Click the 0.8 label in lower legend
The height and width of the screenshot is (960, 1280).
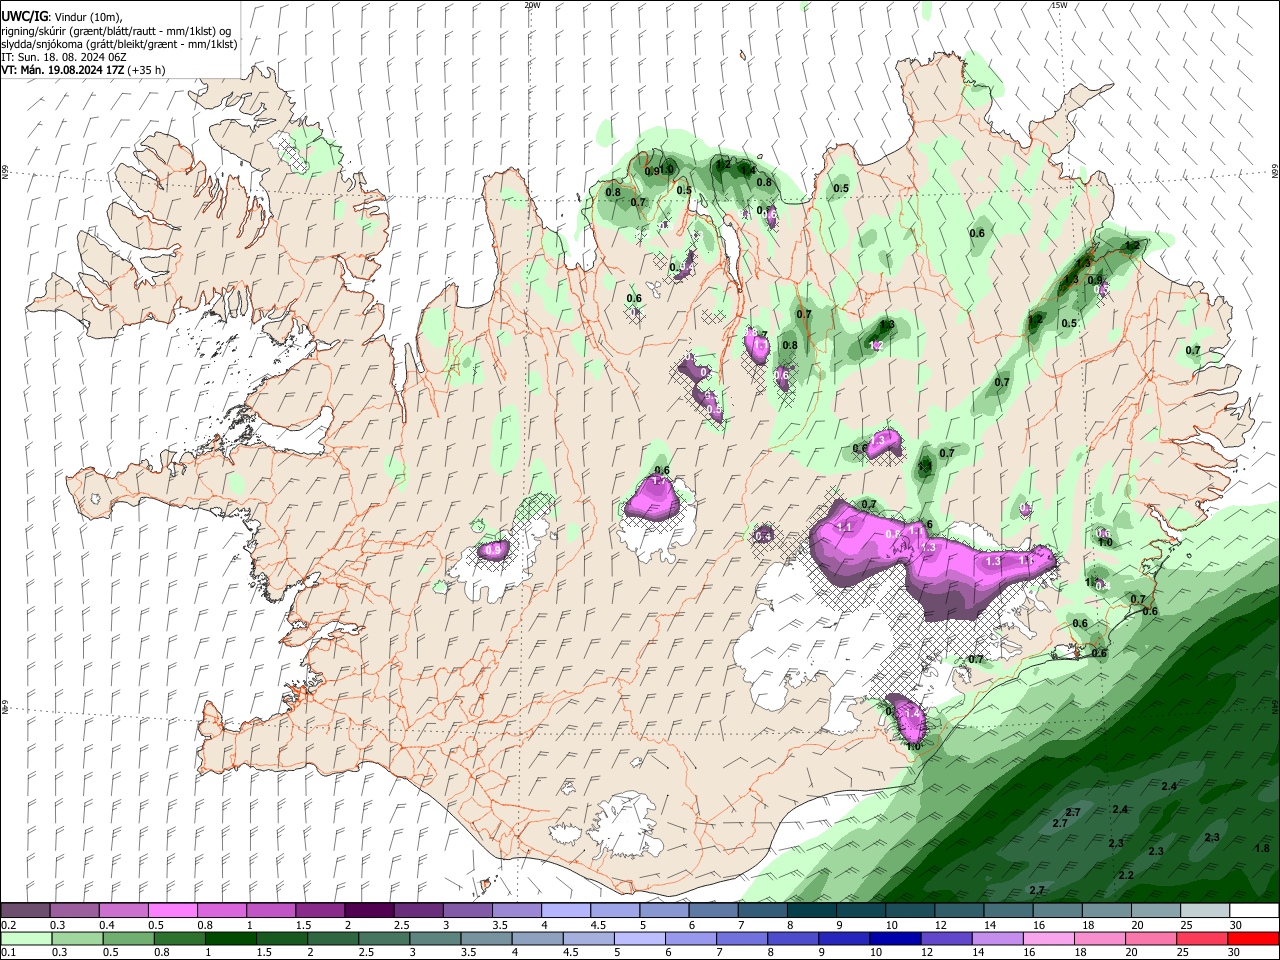tap(160, 952)
